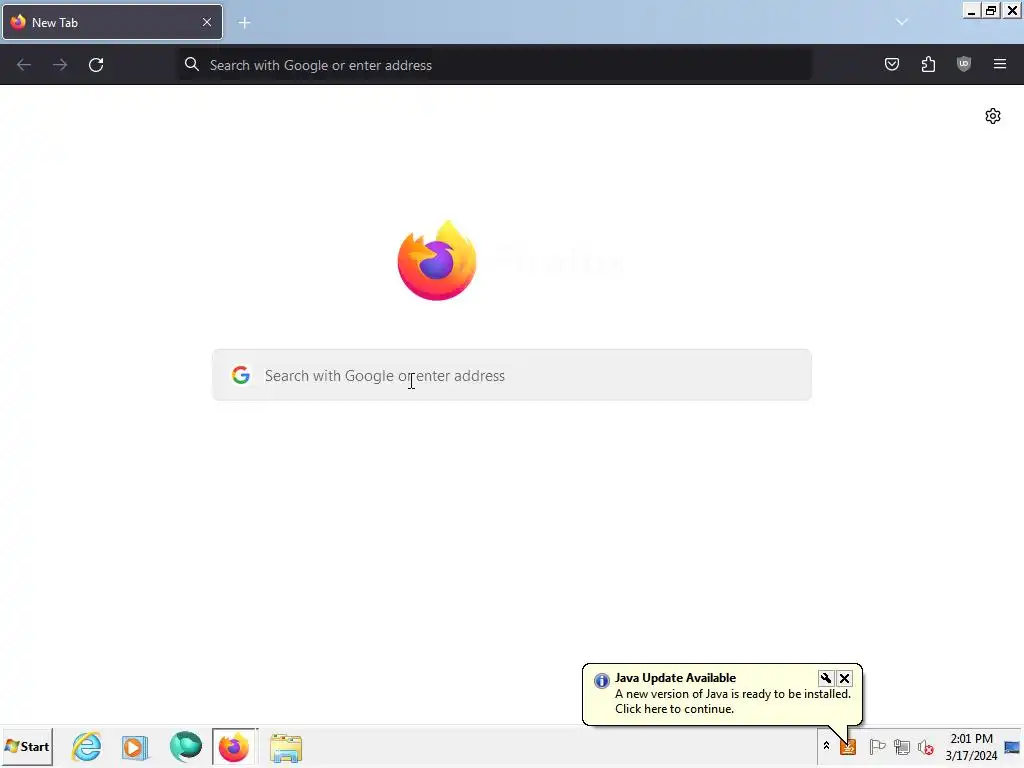Restore down the Firefox window
Image resolution: width=1024 pixels, height=768 pixels.
pos(991,10)
